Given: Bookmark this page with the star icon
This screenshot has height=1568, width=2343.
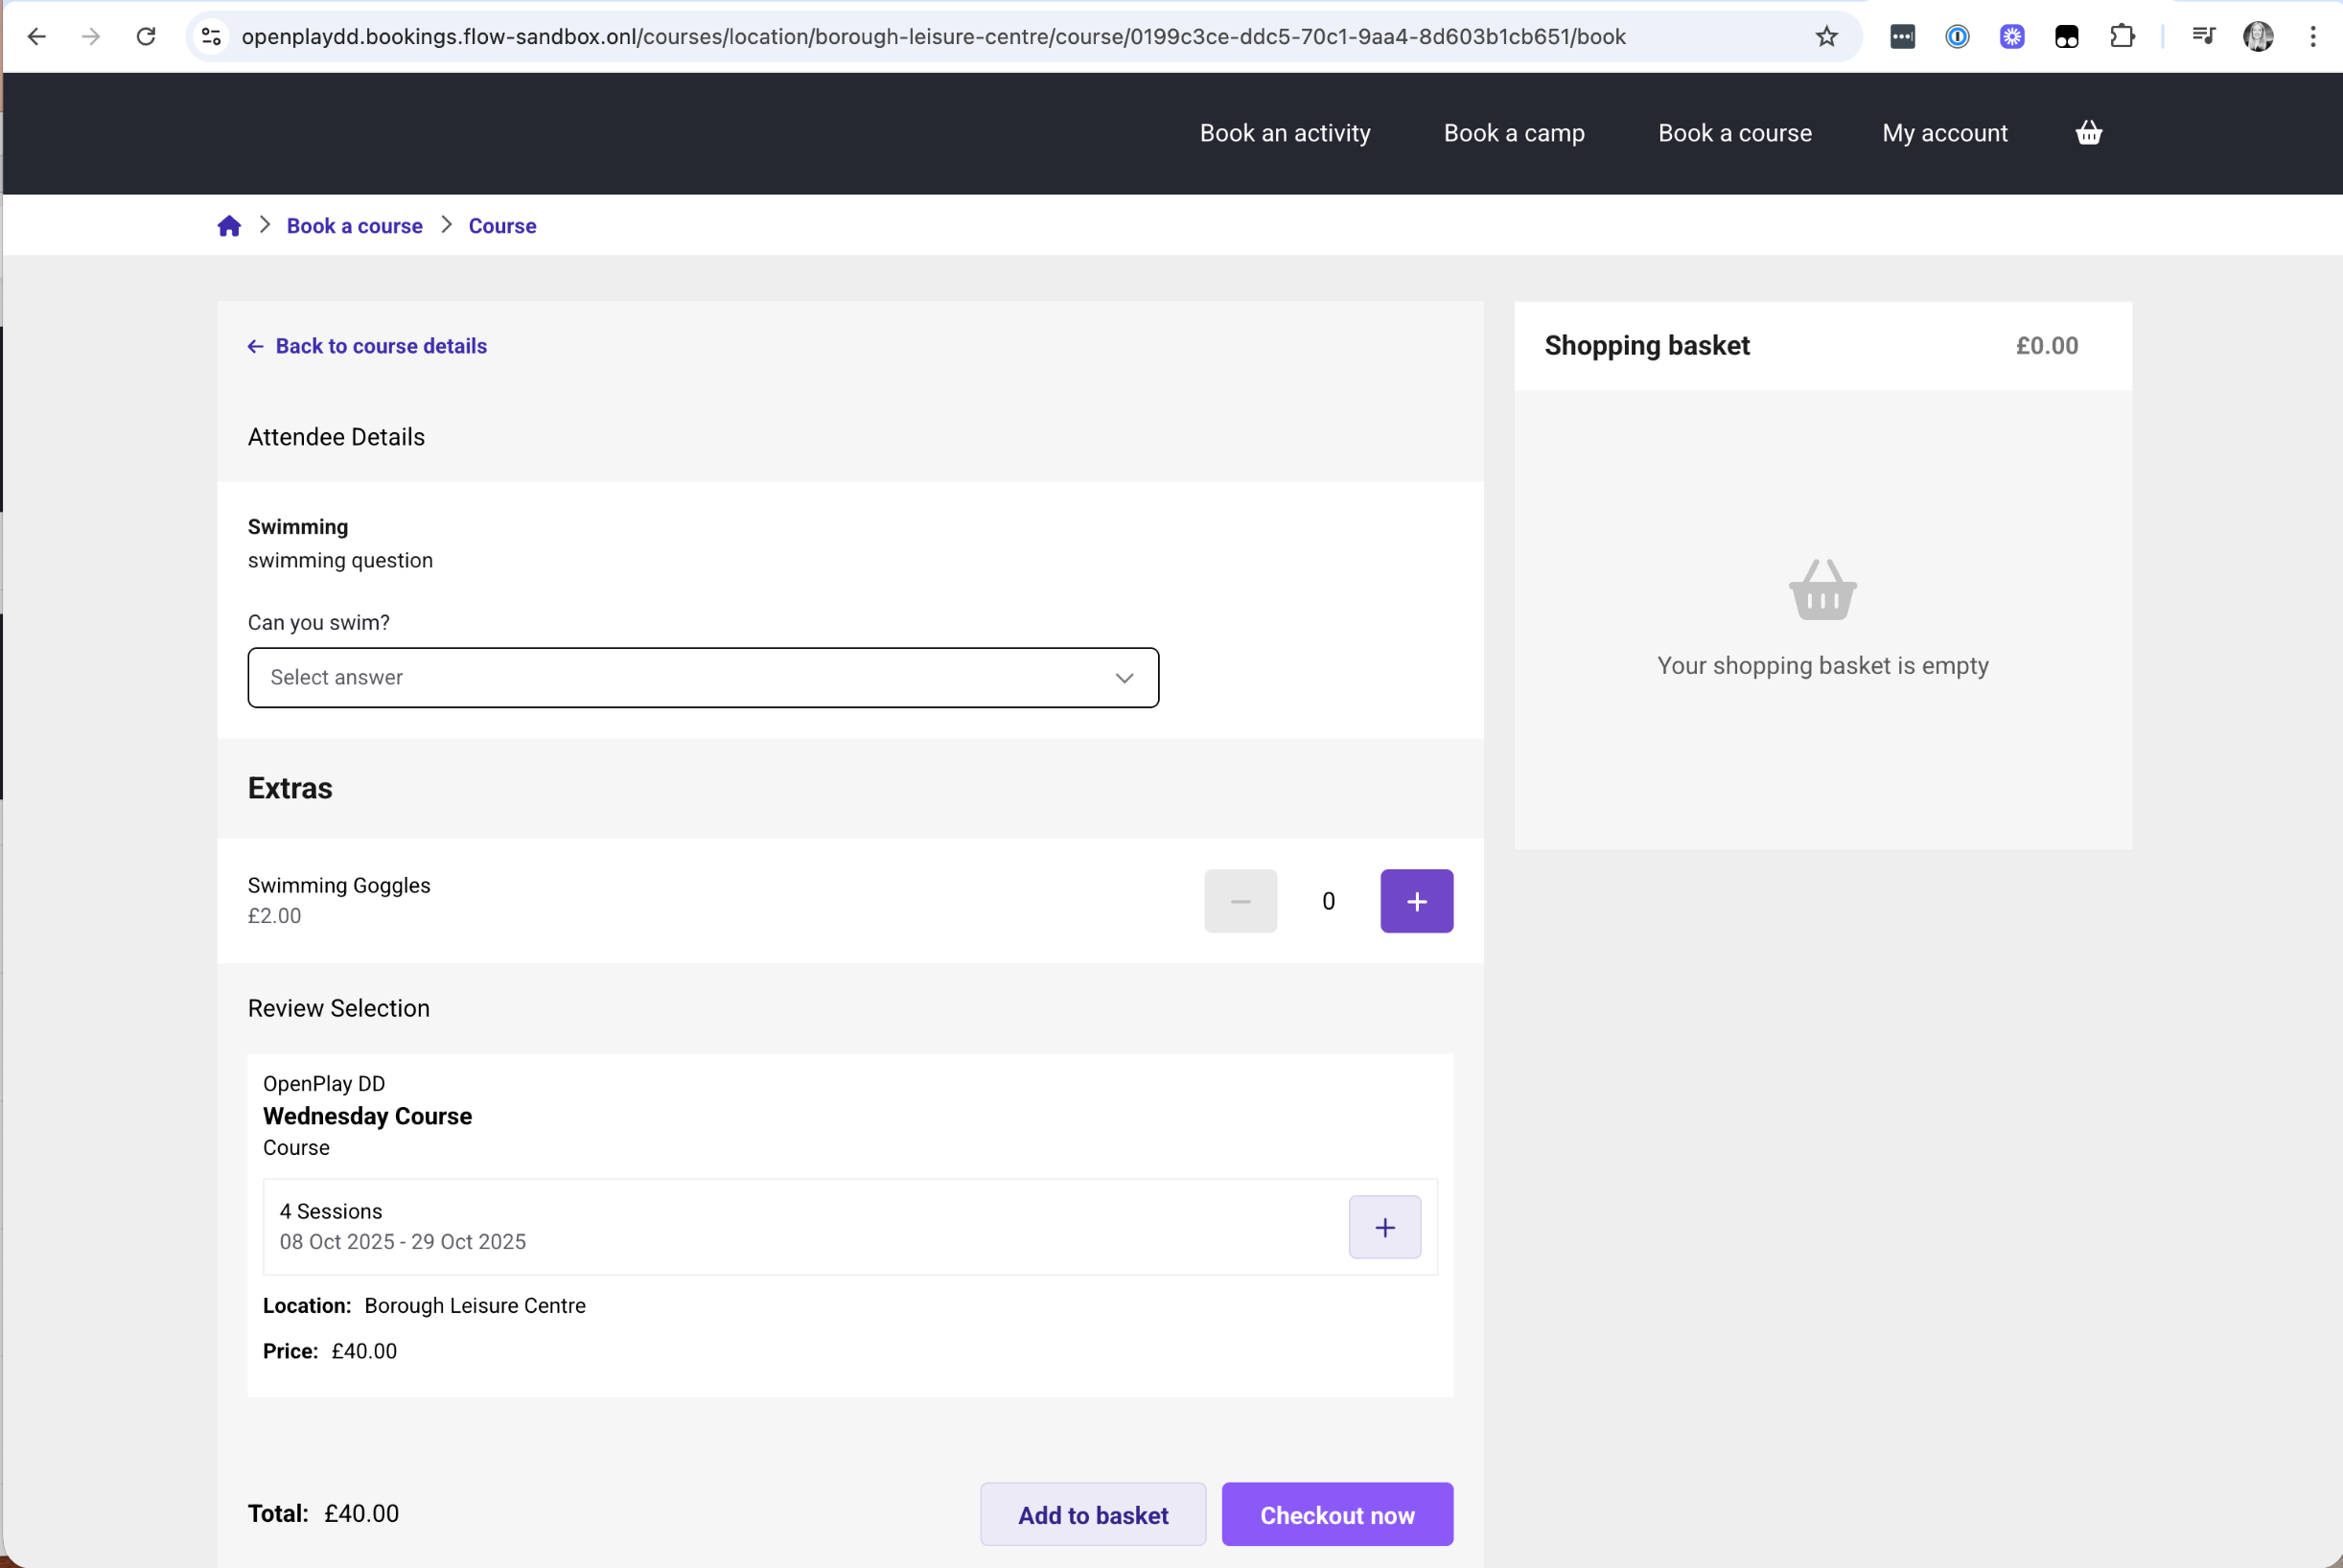Looking at the screenshot, I should pyautogui.click(x=1826, y=37).
